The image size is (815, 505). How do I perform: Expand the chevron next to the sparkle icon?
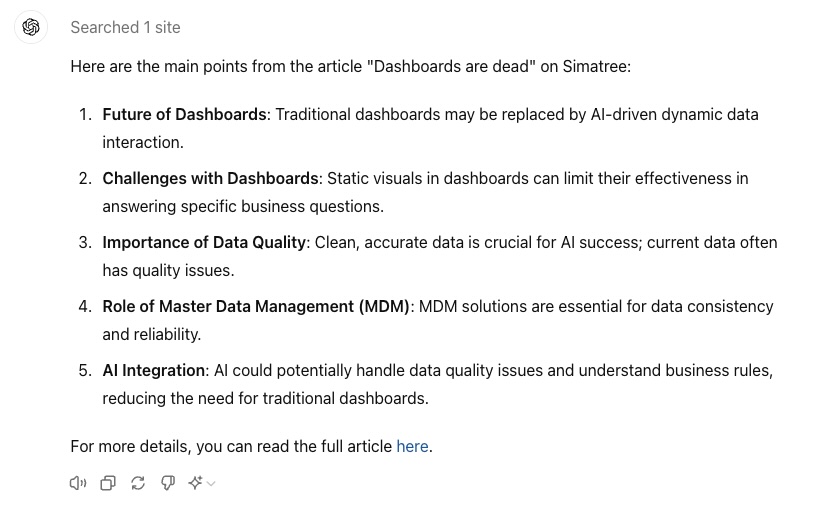(x=211, y=484)
